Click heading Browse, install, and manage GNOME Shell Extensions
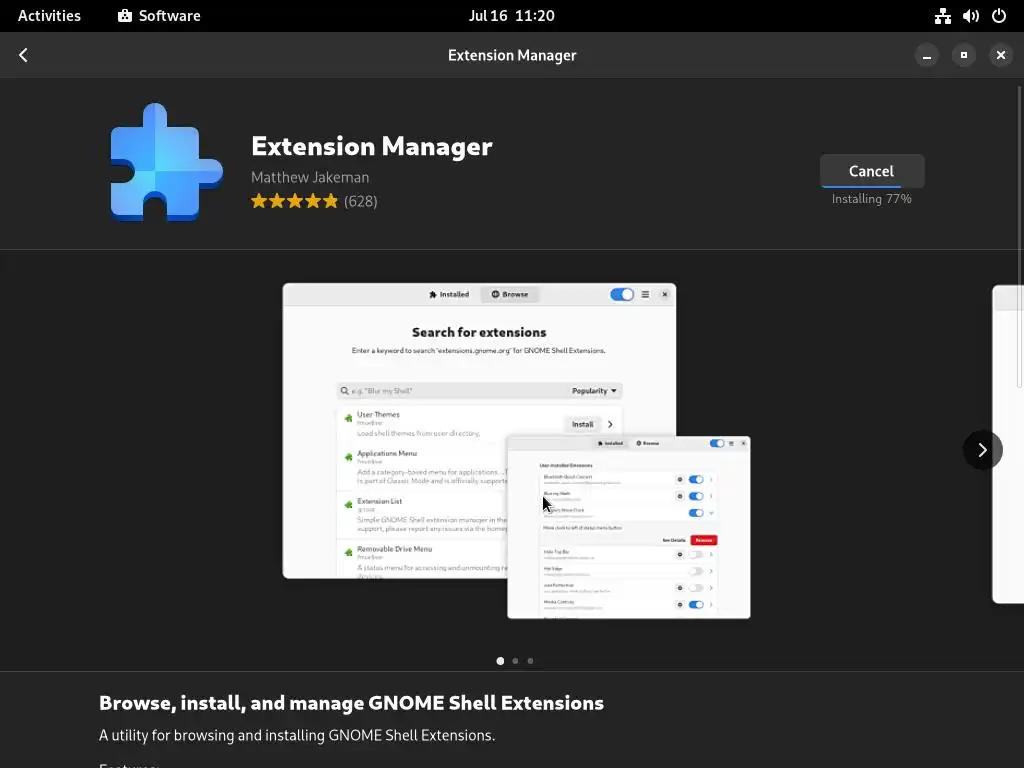Screen dimensions: 1024x768 tap(351, 703)
